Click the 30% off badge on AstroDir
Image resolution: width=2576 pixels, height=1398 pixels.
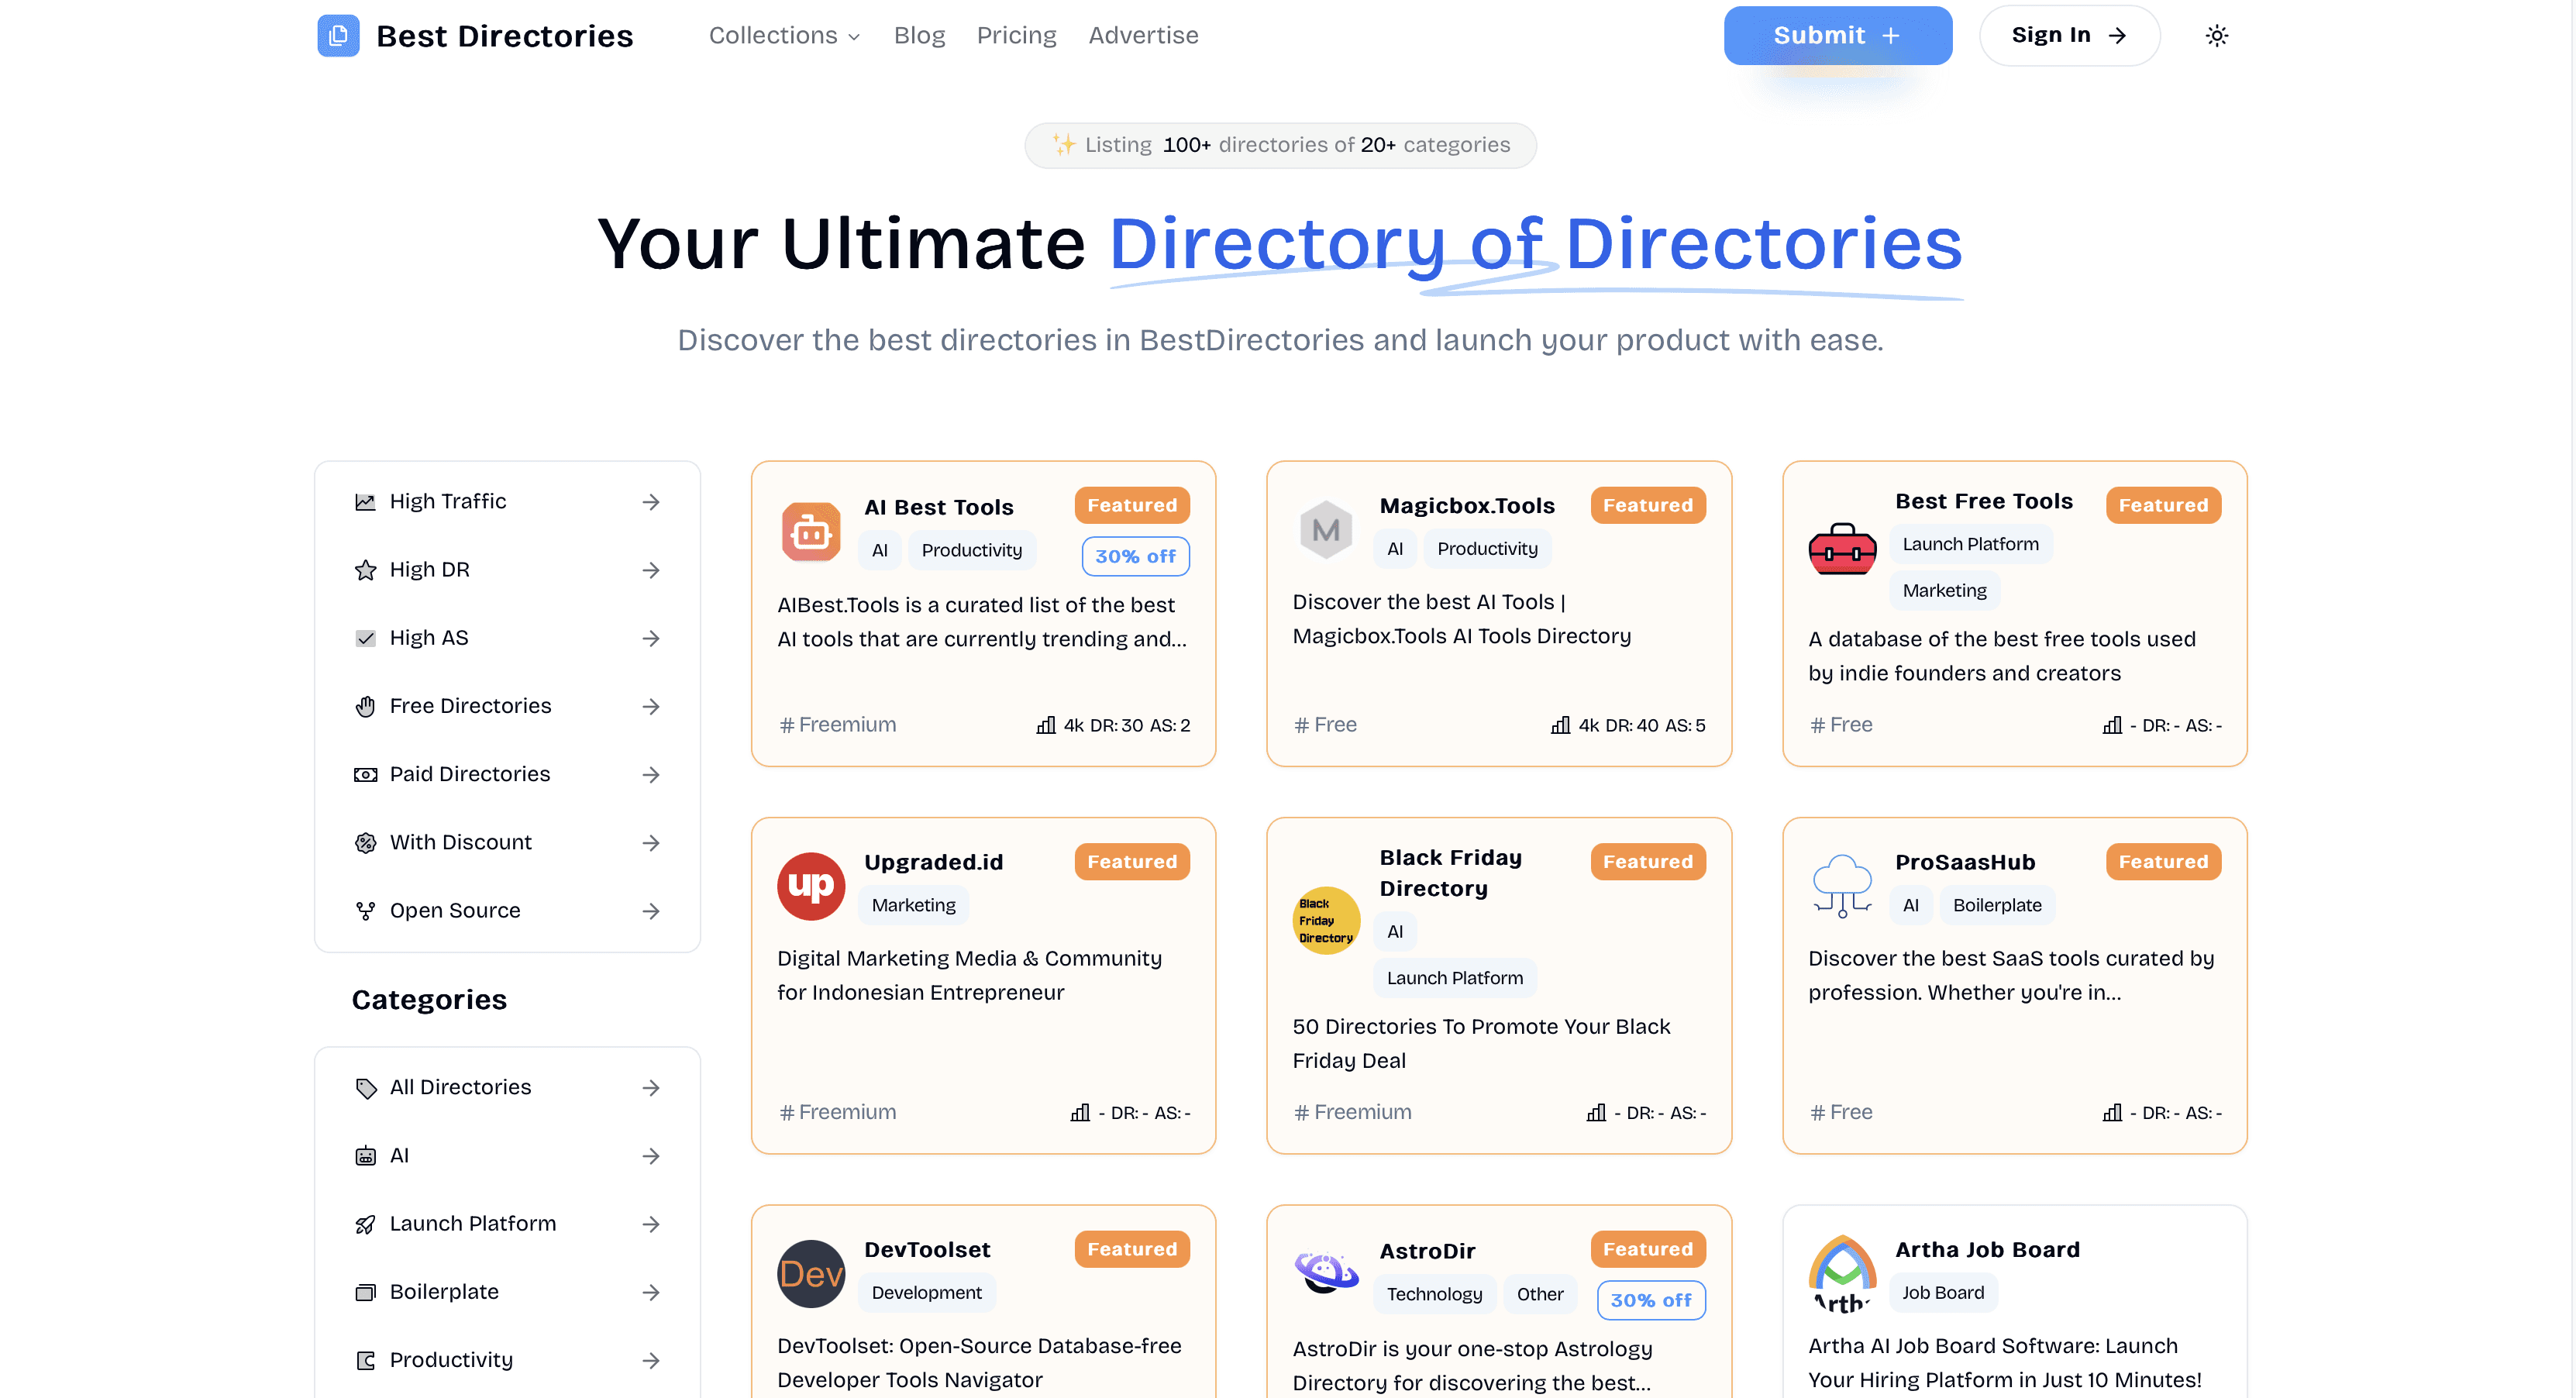coord(1651,1300)
